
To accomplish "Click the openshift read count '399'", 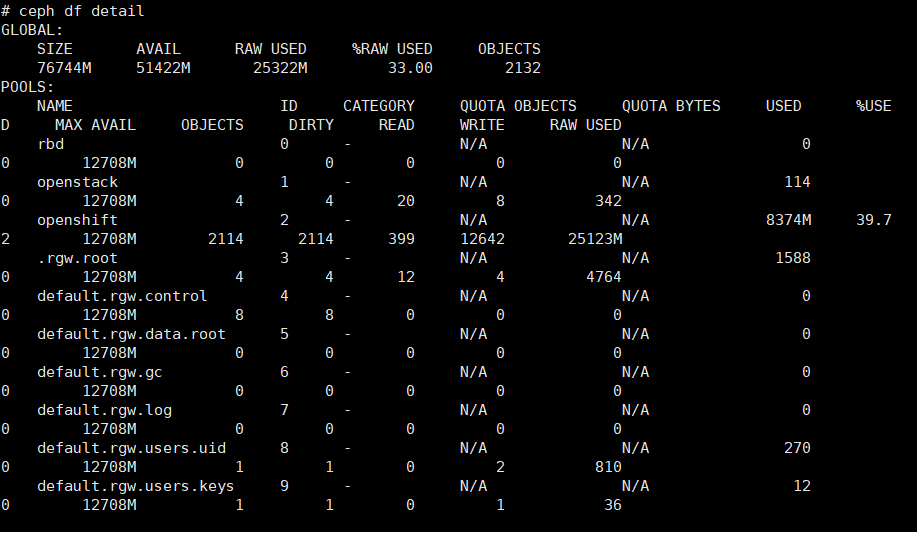I will tap(401, 239).
